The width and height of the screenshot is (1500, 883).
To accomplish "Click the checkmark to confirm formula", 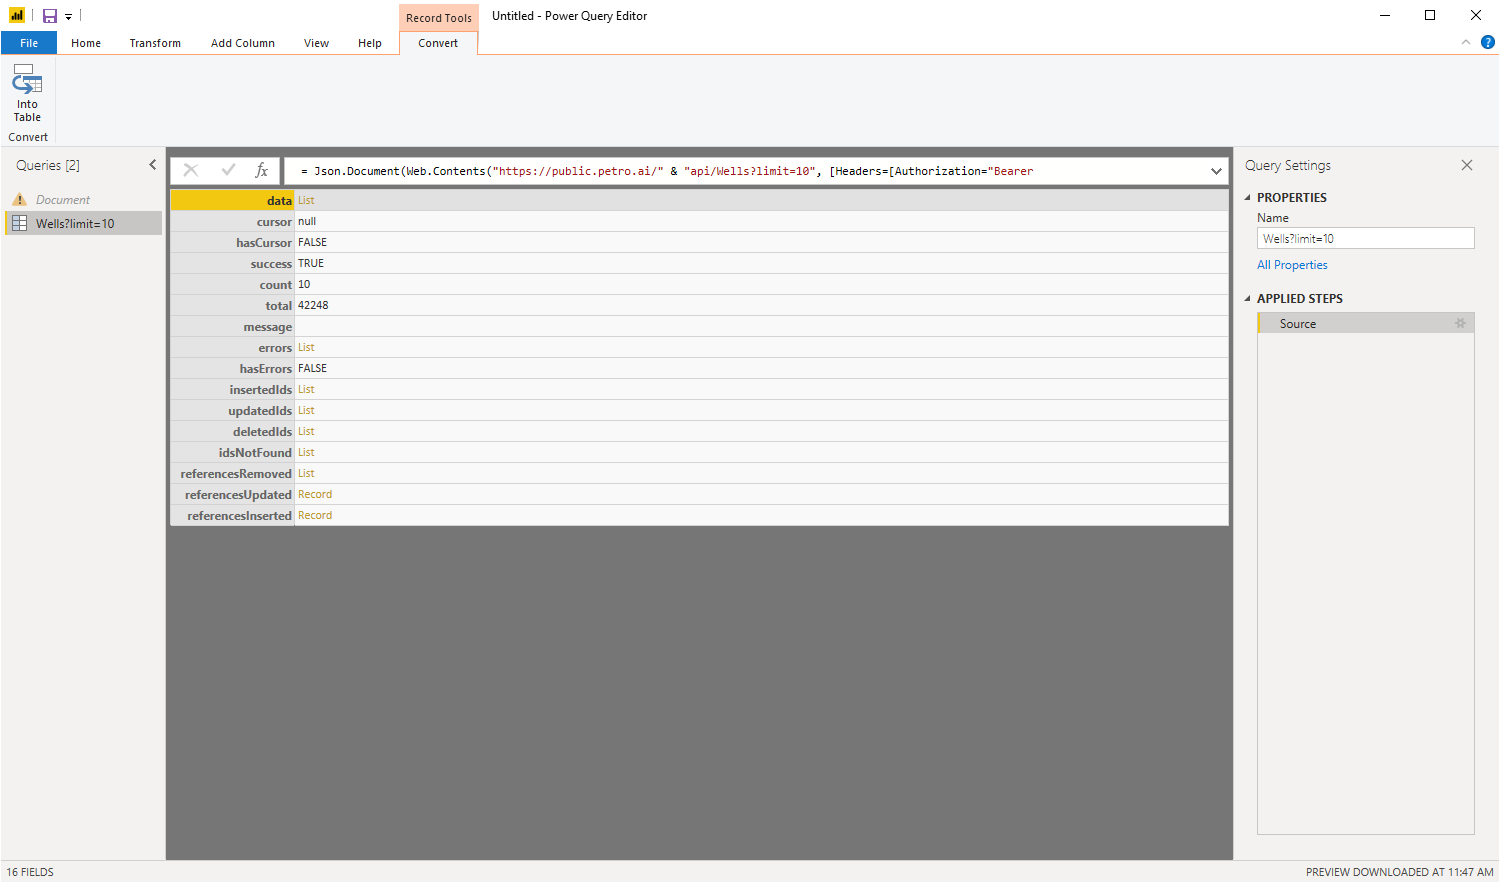I will point(228,171).
